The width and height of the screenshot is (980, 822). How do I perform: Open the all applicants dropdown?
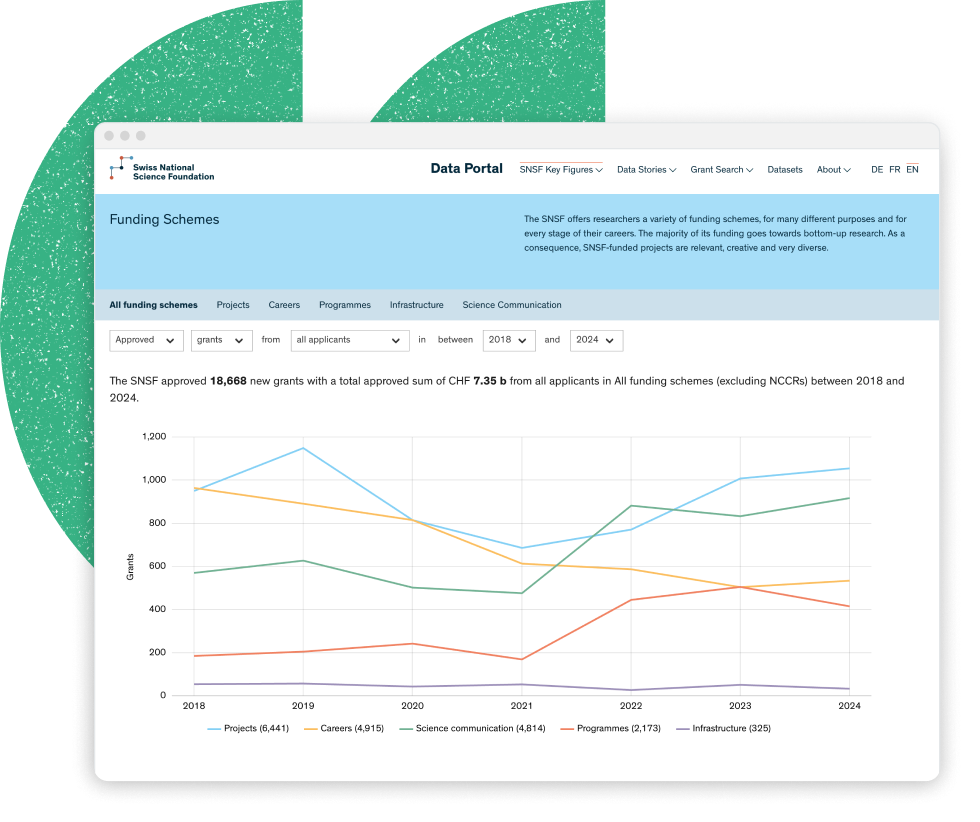pos(349,340)
